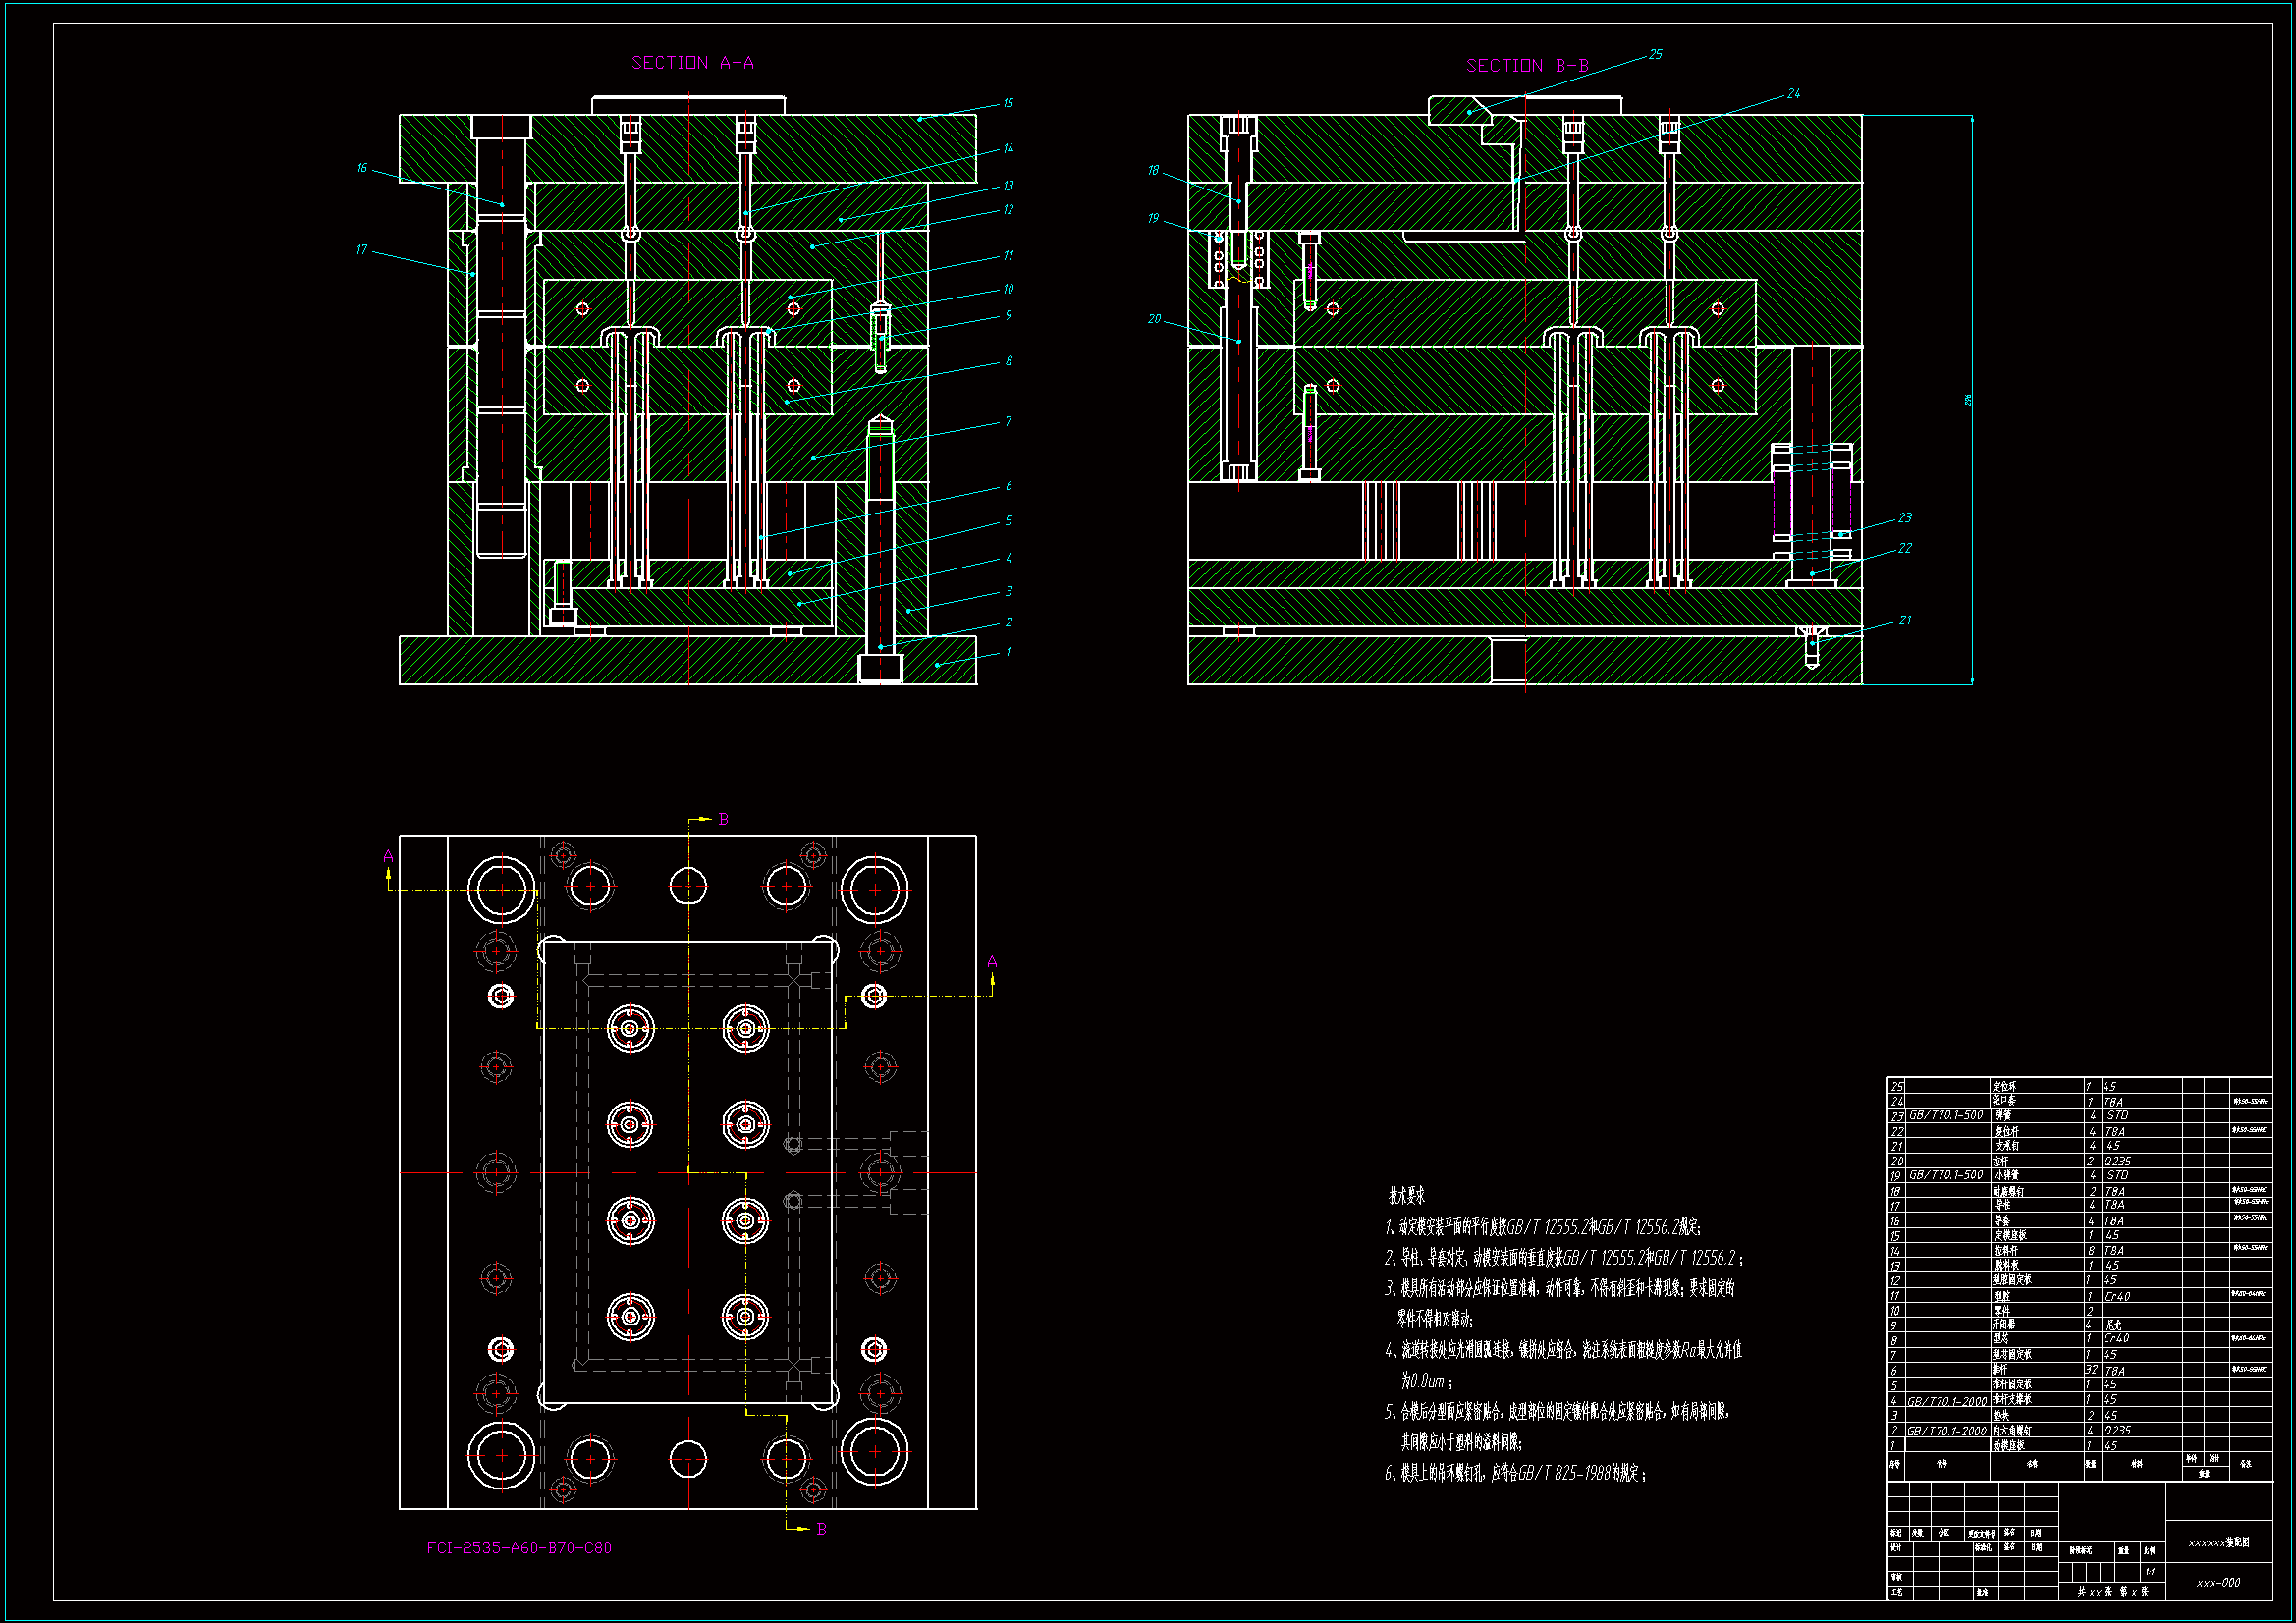Select parts list row 11 Cr40 material
Screen dimensions: 2296x1623
click(x=2117, y=1296)
